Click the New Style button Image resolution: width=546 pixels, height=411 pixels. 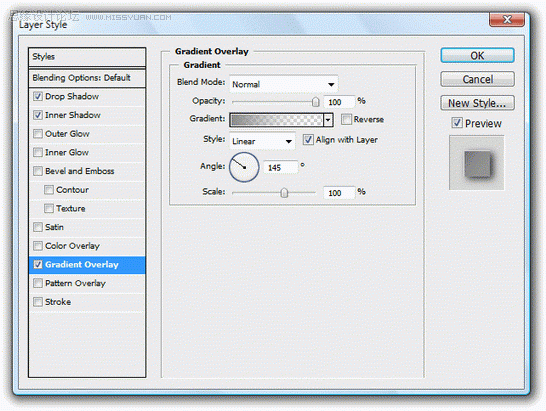click(477, 103)
